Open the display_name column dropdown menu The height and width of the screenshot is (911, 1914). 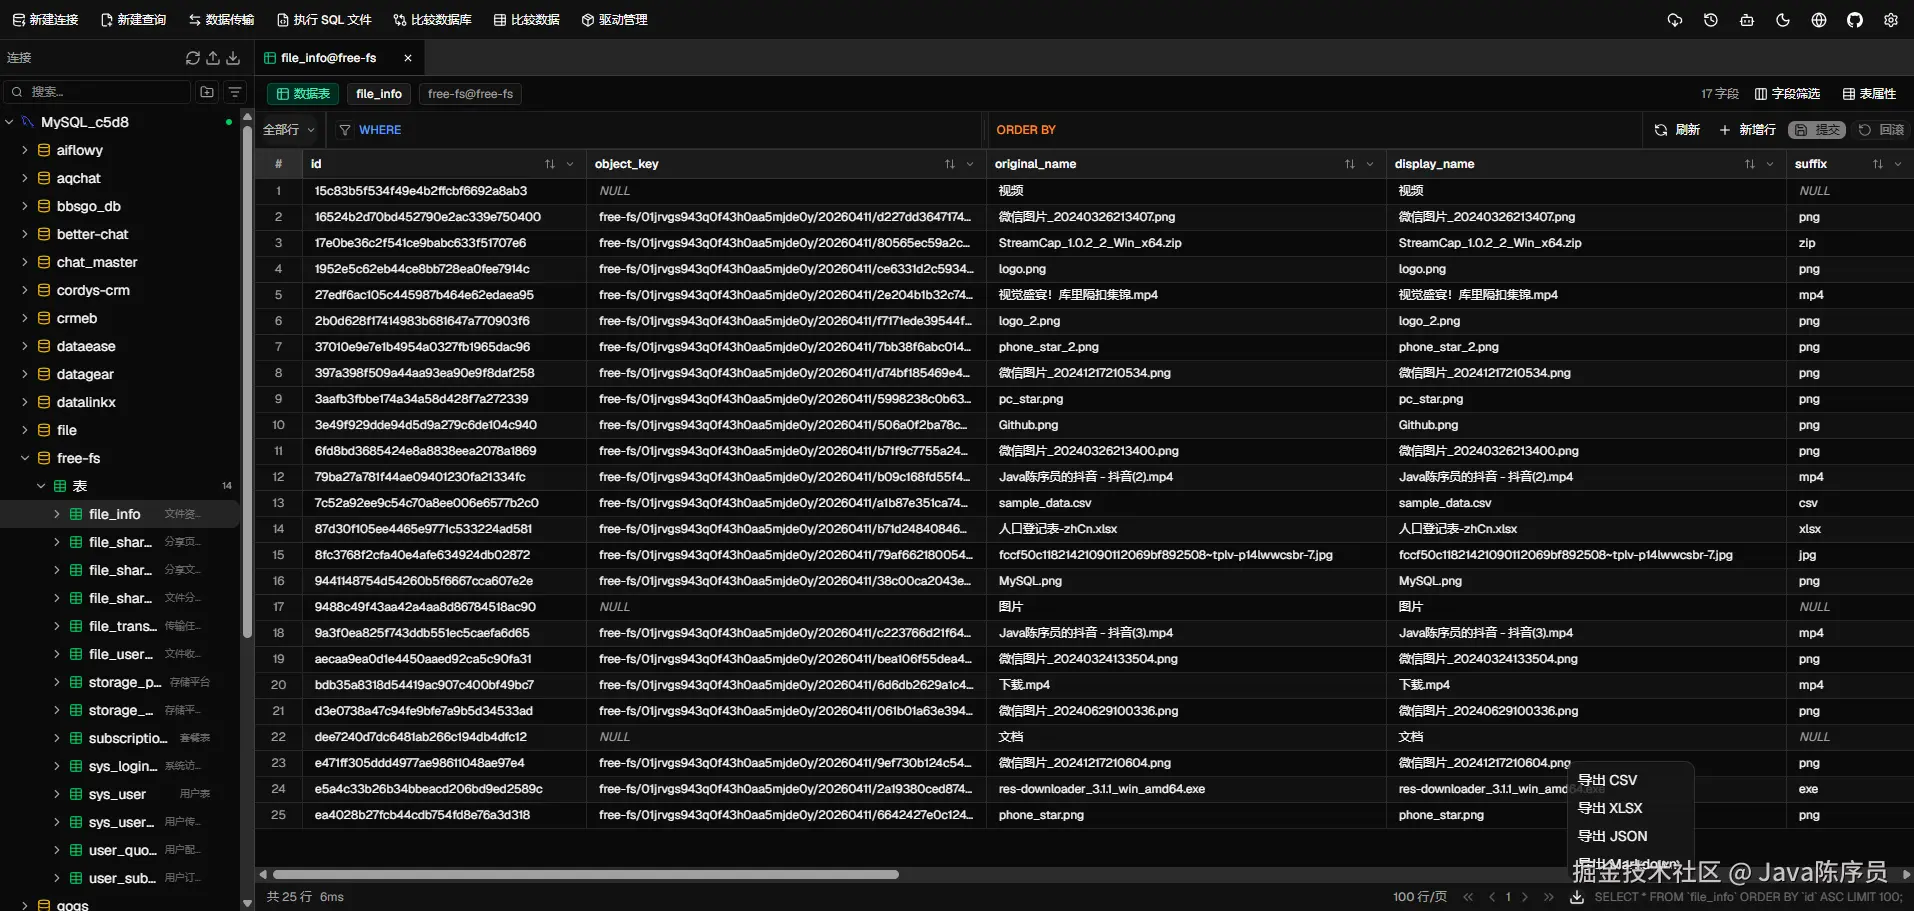(x=1770, y=164)
